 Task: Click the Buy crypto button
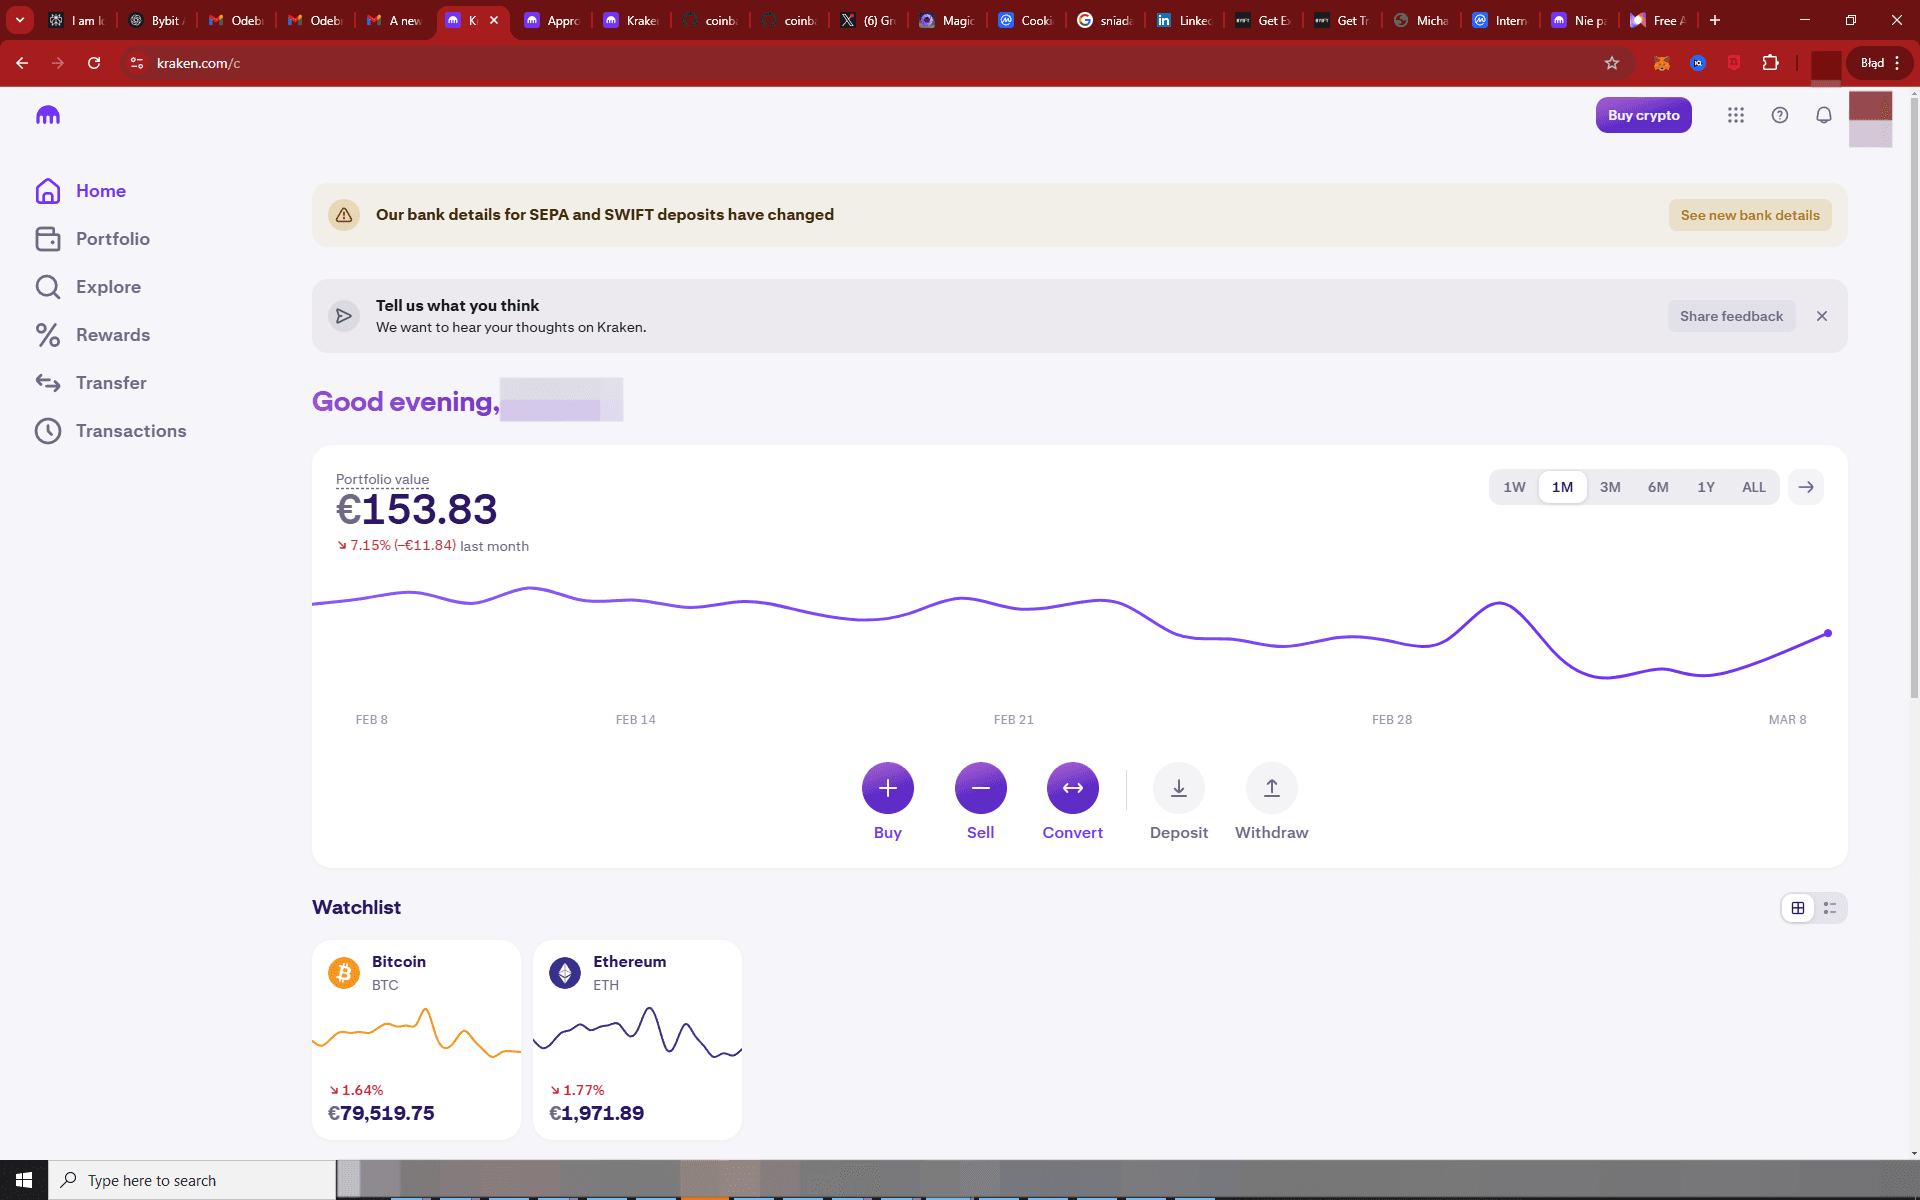tap(1643, 115)
